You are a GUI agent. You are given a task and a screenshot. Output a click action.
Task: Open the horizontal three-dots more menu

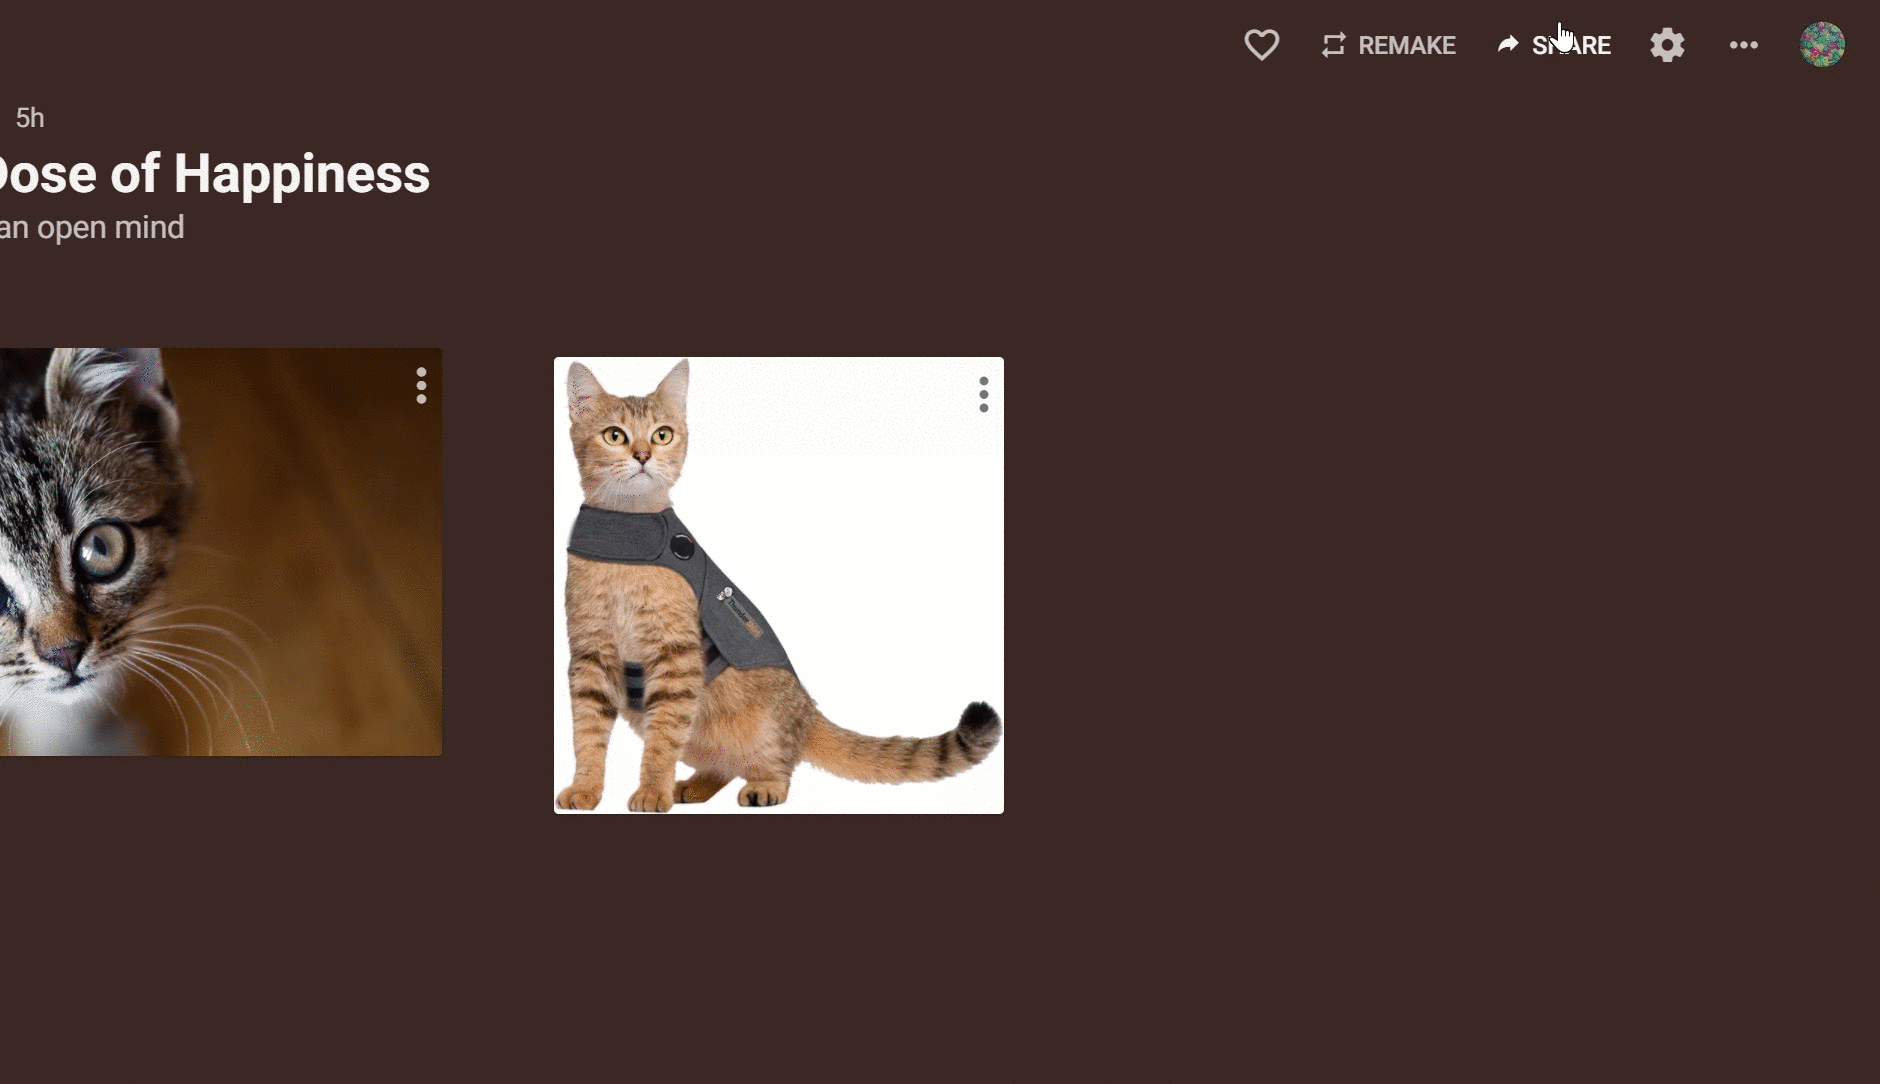pos(1743,45)
